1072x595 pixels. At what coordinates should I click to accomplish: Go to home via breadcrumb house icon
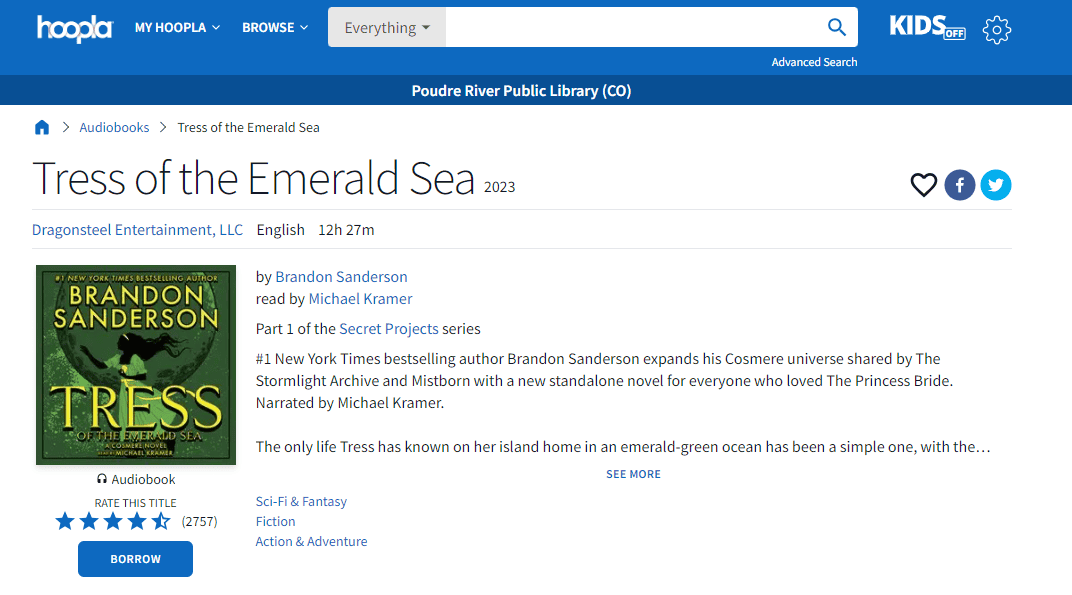(42, 127)
